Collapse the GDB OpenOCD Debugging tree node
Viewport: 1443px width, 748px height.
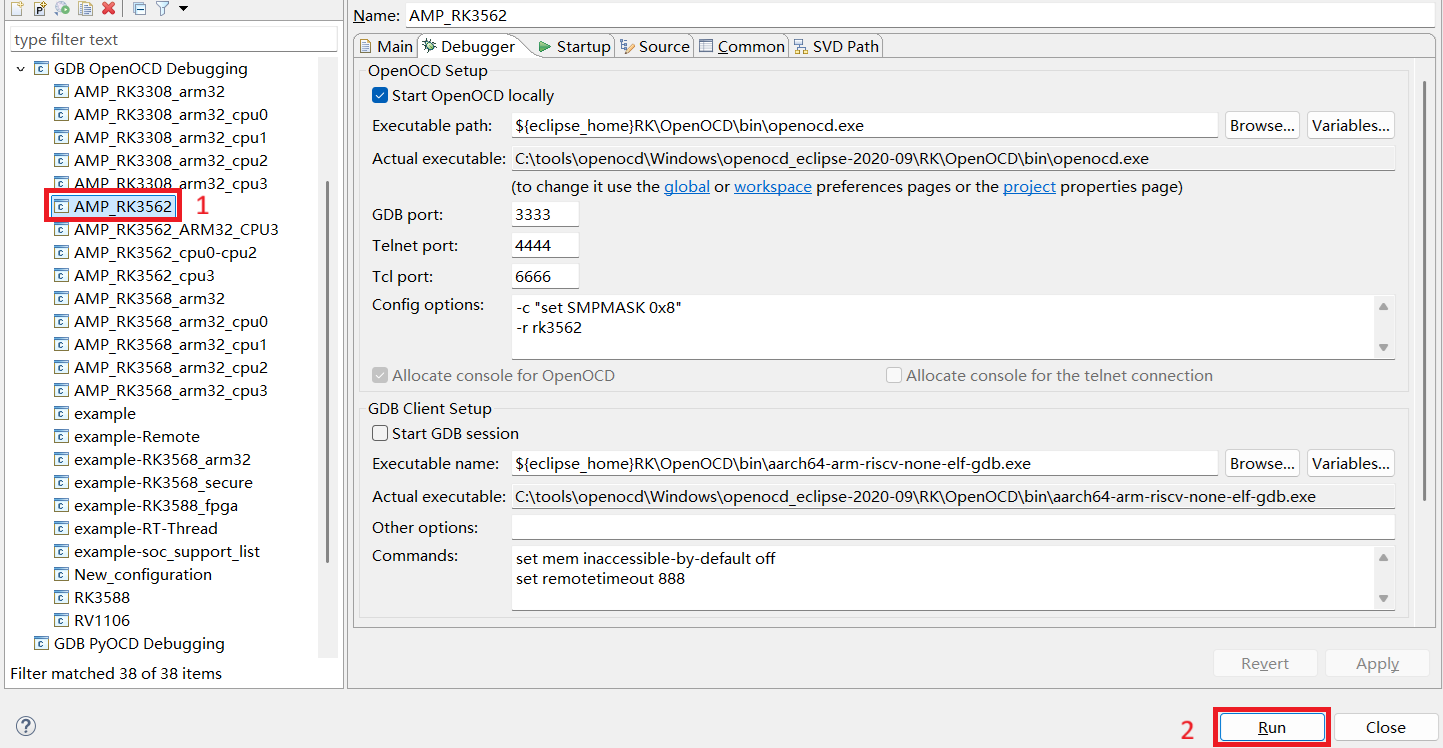point(21,69)
